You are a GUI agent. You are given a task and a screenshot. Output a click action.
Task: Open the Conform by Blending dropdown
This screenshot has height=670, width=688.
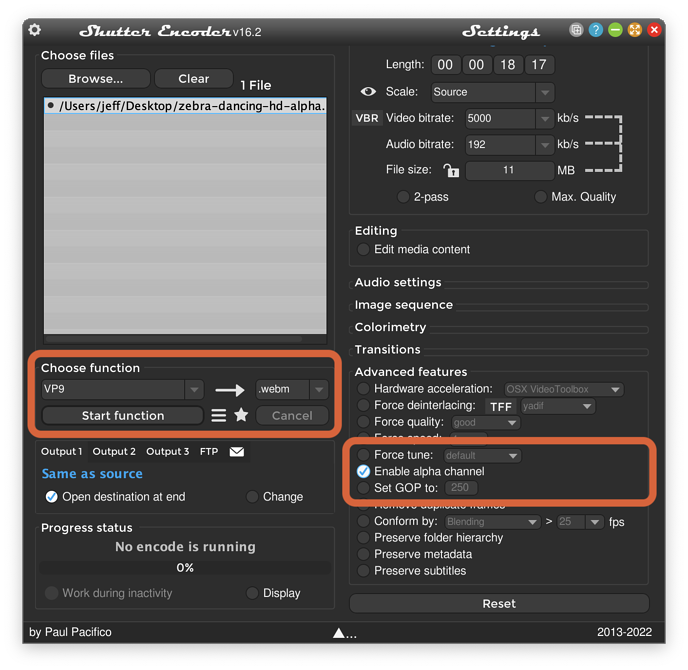point(492,522)
